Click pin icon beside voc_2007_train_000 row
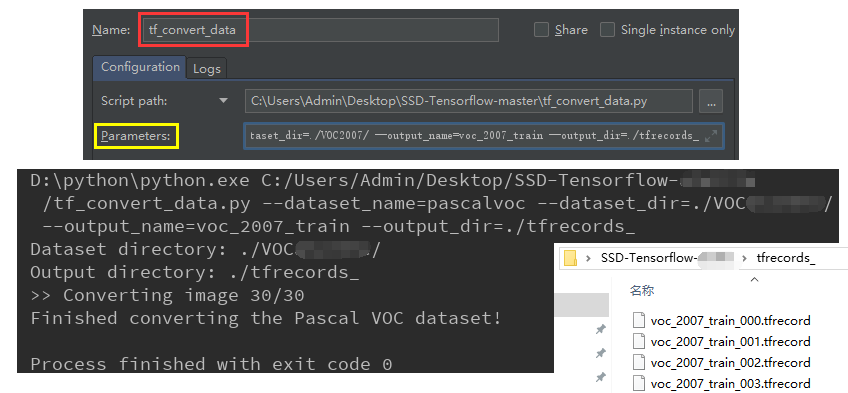The width and height of the screenshot is (848, 393). [600, 329]
